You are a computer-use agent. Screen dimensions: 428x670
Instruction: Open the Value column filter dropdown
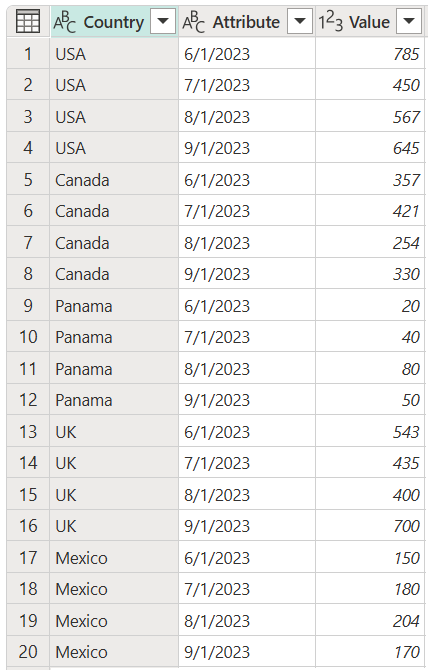[x=409, y=21]
